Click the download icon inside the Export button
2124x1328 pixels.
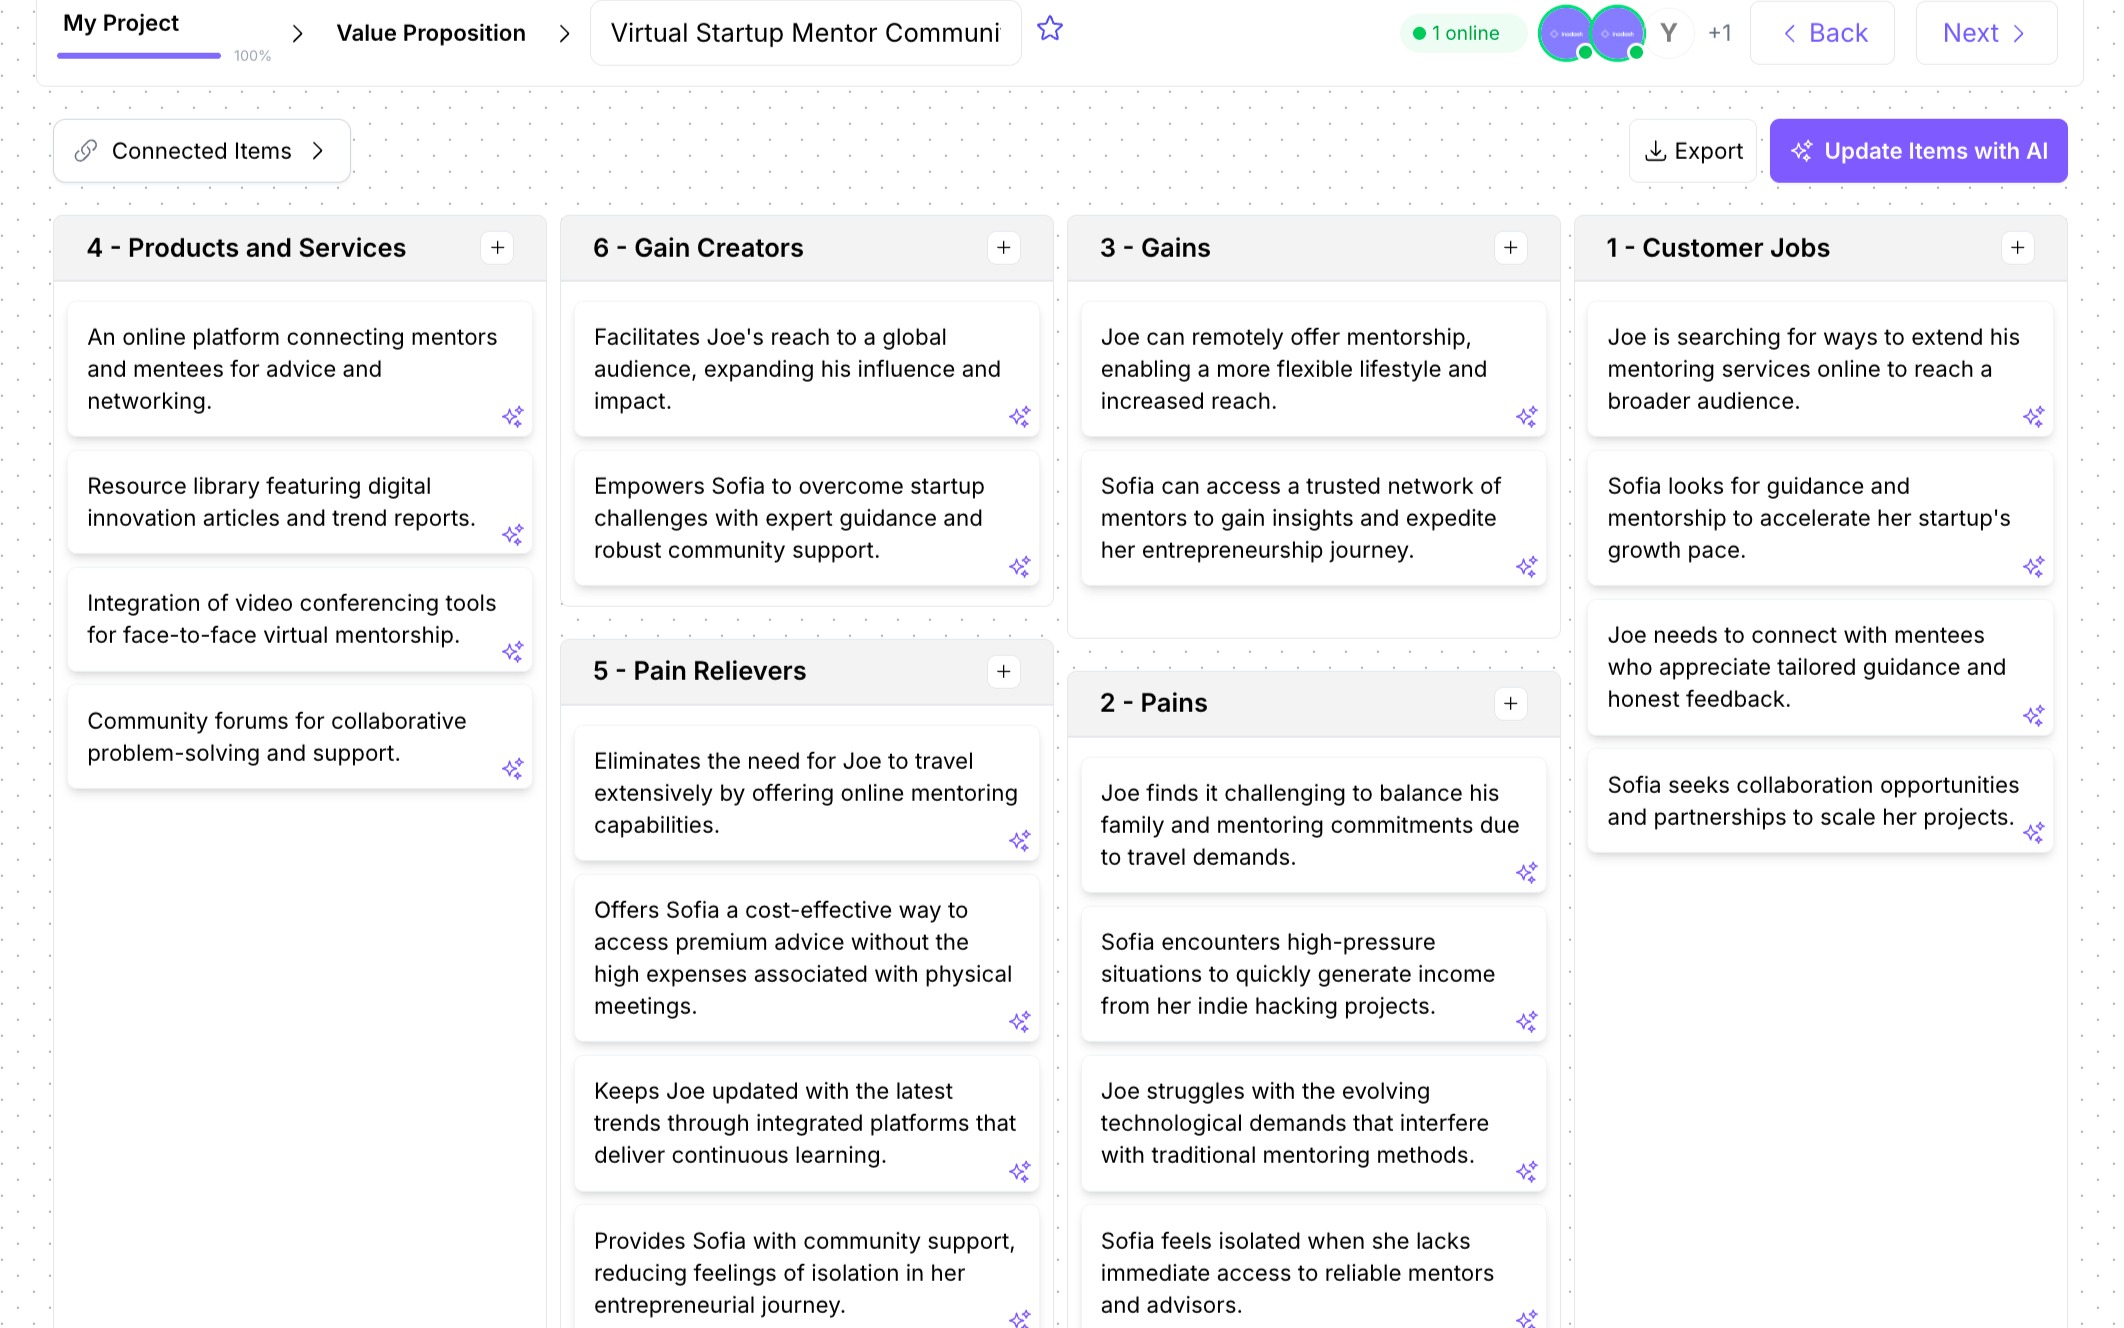click(x=1655, y=150)
